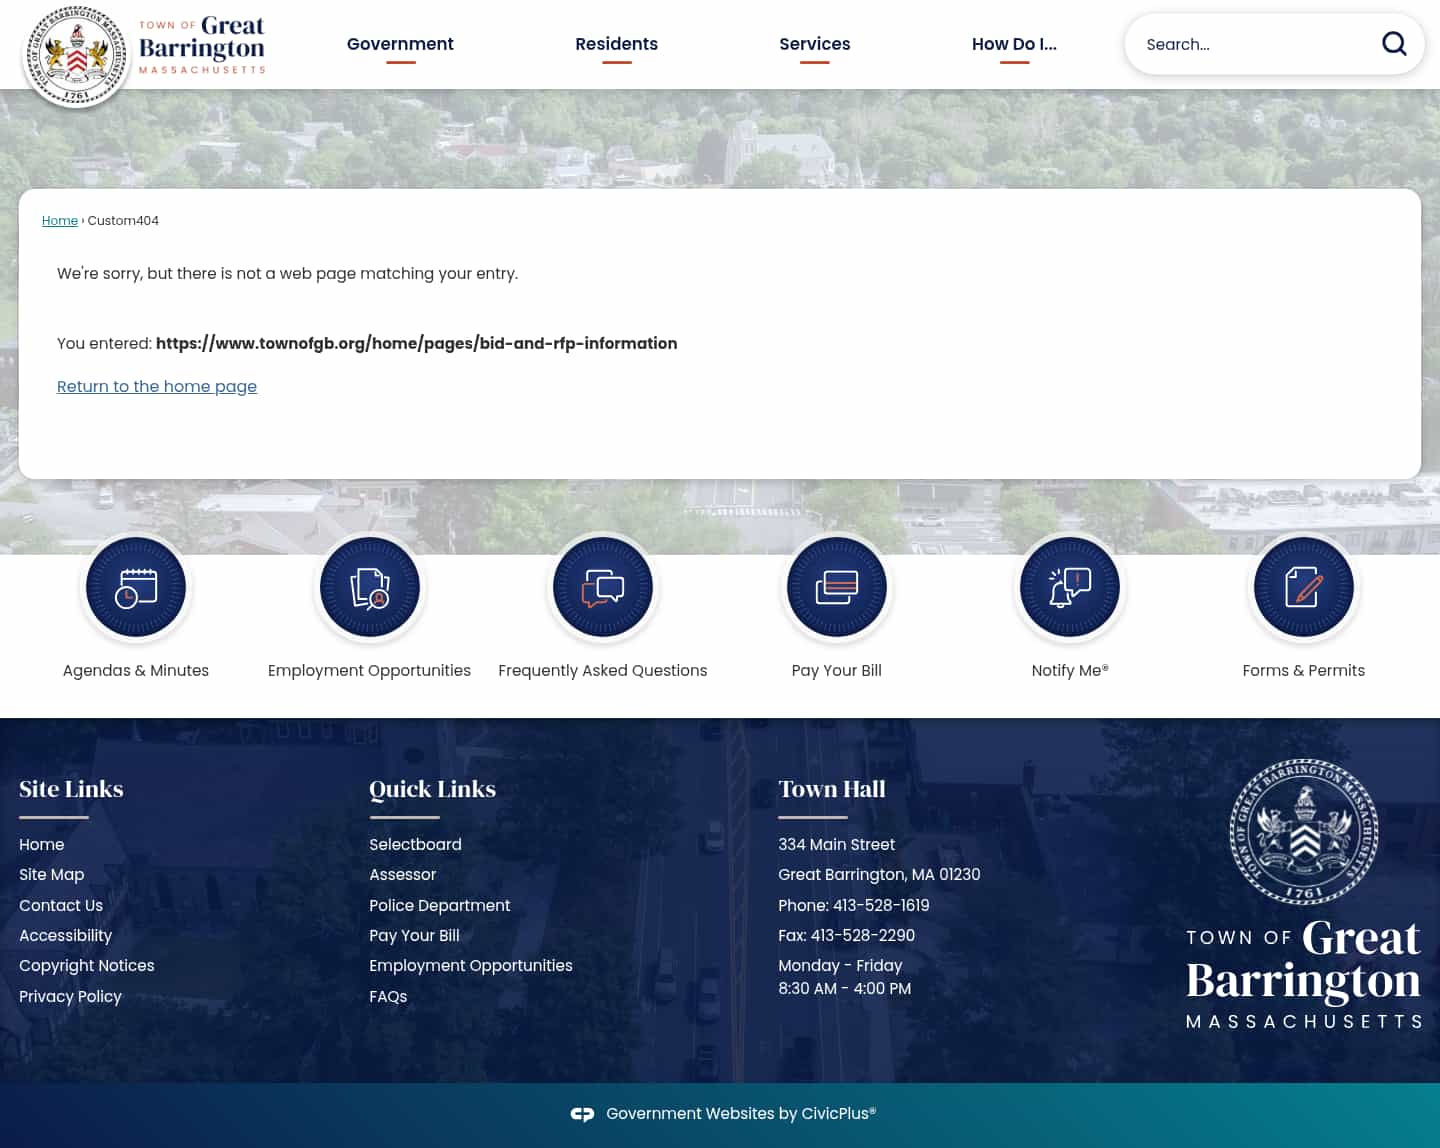Open the Police Department link
Viewport: 1440px width, 1148px height.
pos(440,905)
